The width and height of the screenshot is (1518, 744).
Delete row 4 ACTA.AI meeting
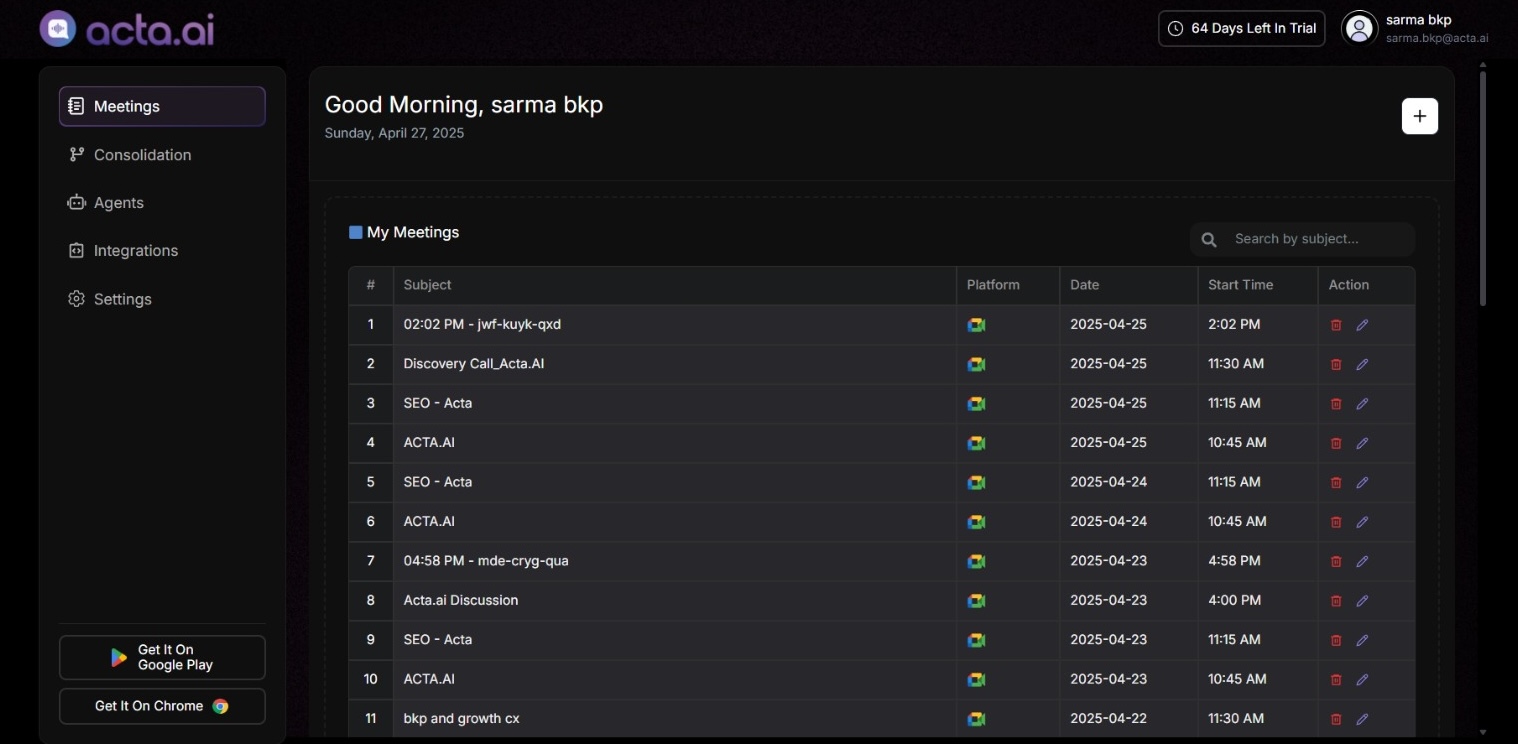point(1336,443)
